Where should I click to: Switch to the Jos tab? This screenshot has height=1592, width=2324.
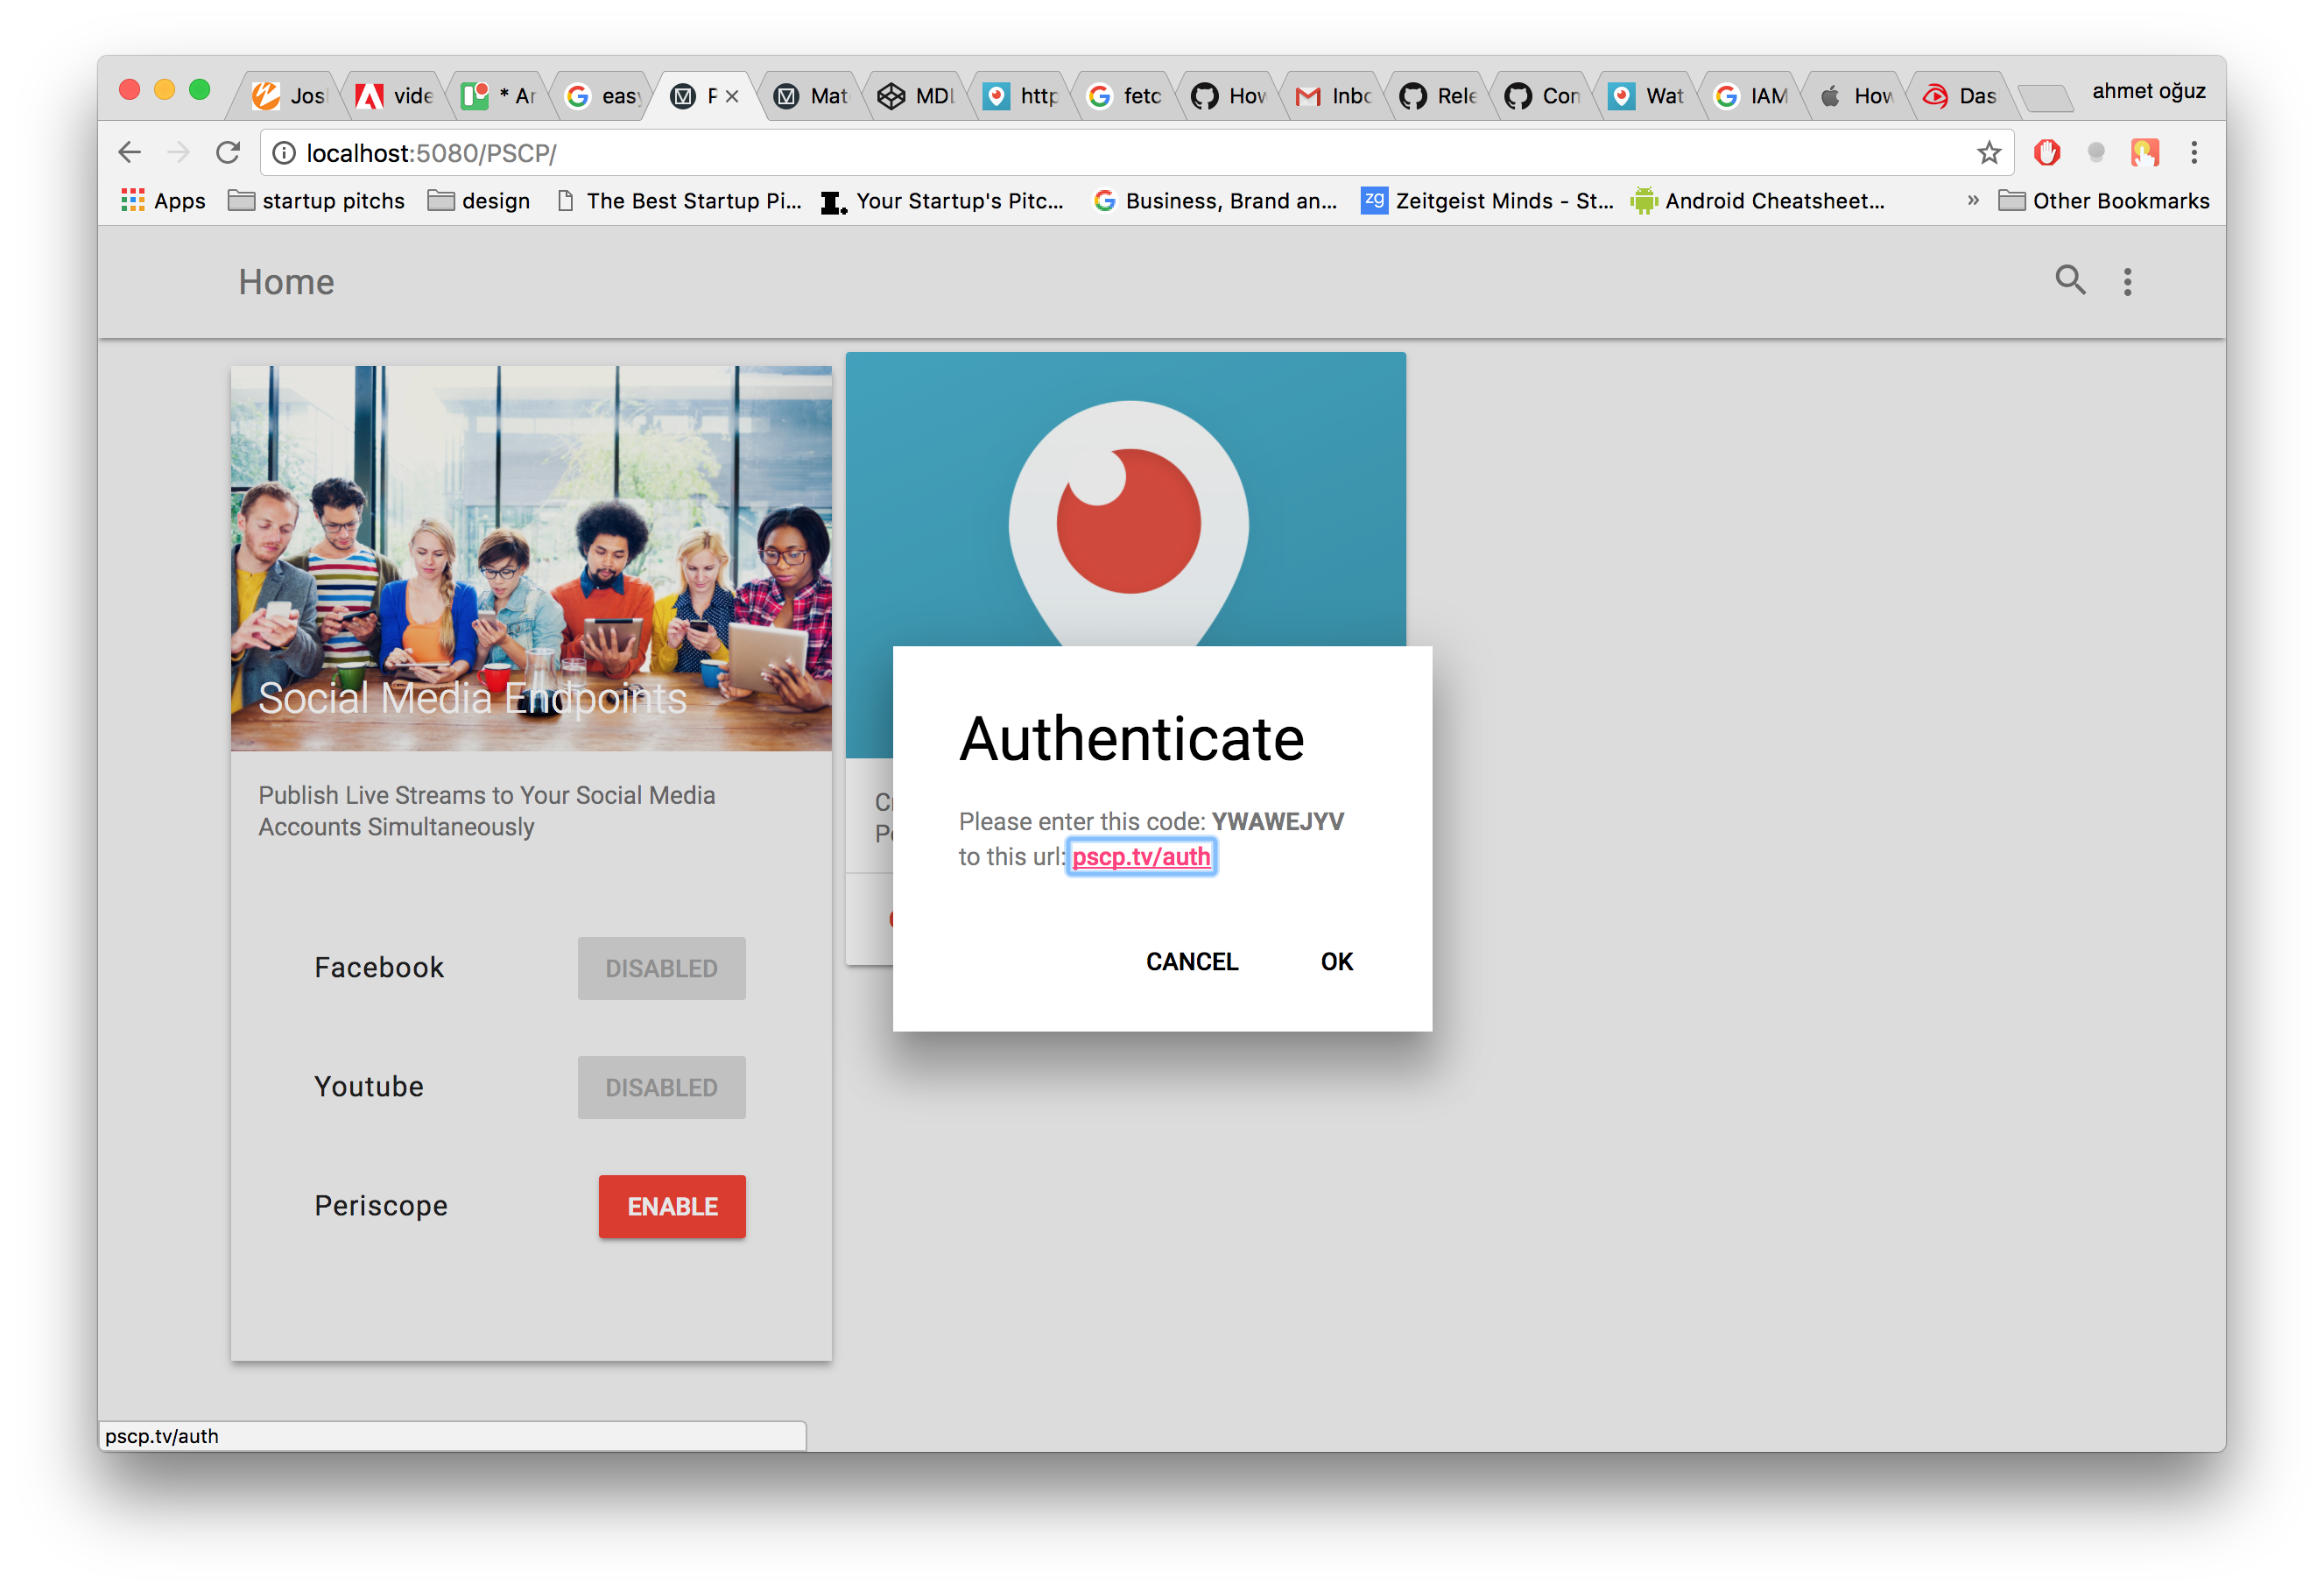(x=290, y=96)
